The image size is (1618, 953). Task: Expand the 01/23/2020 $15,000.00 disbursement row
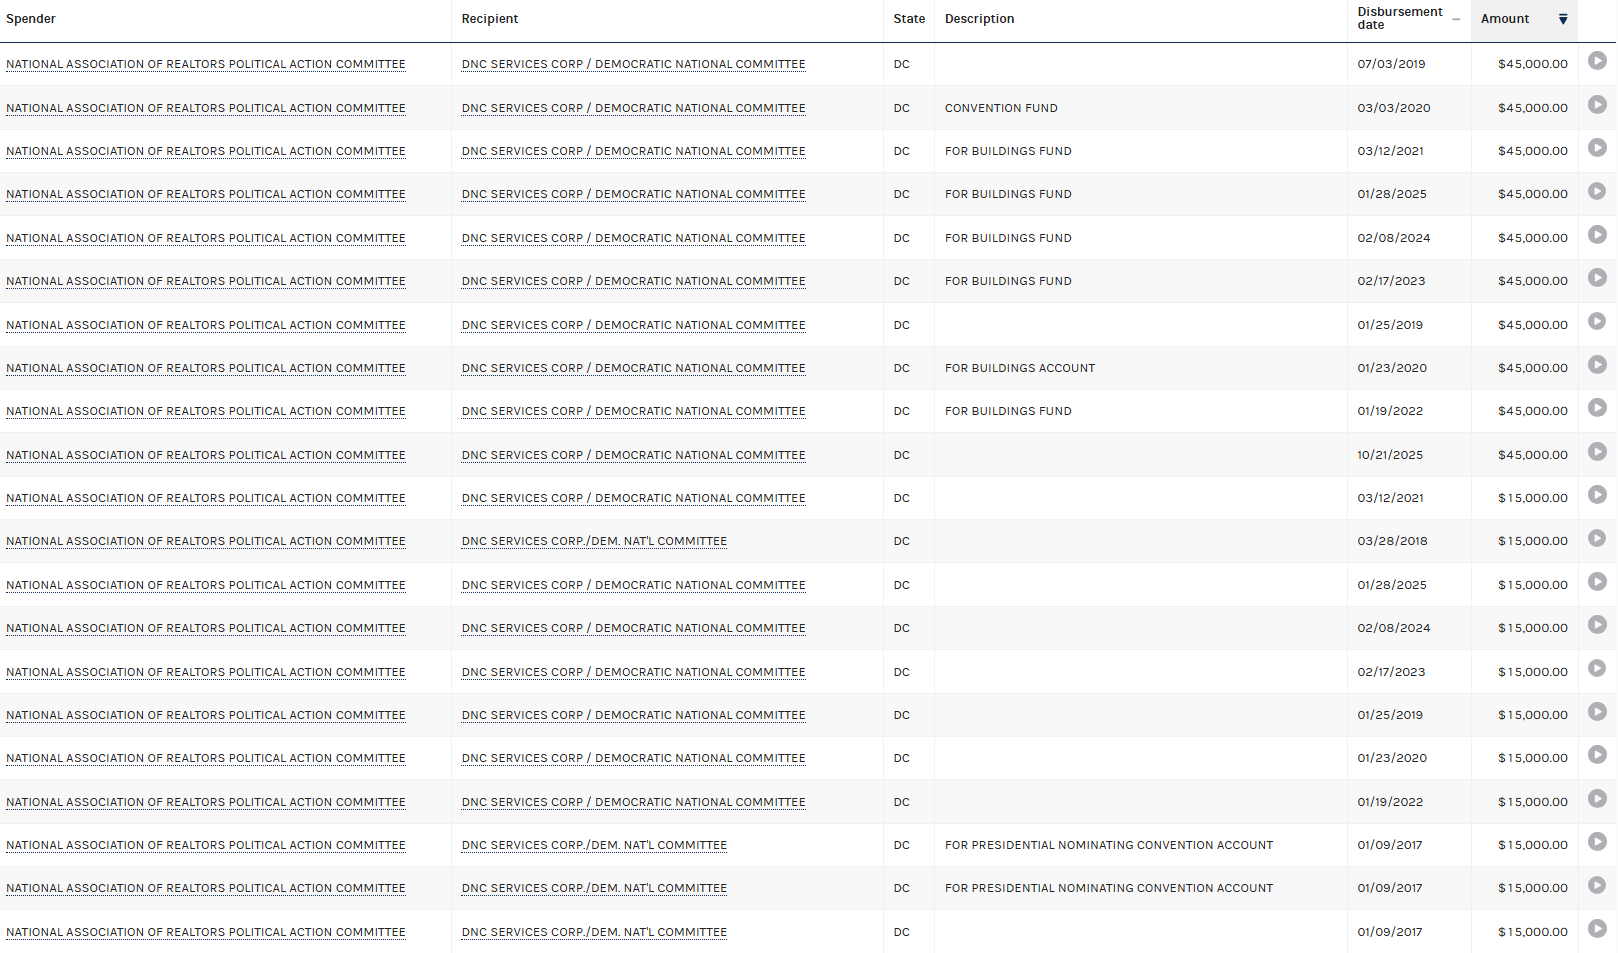point(1597,755)
